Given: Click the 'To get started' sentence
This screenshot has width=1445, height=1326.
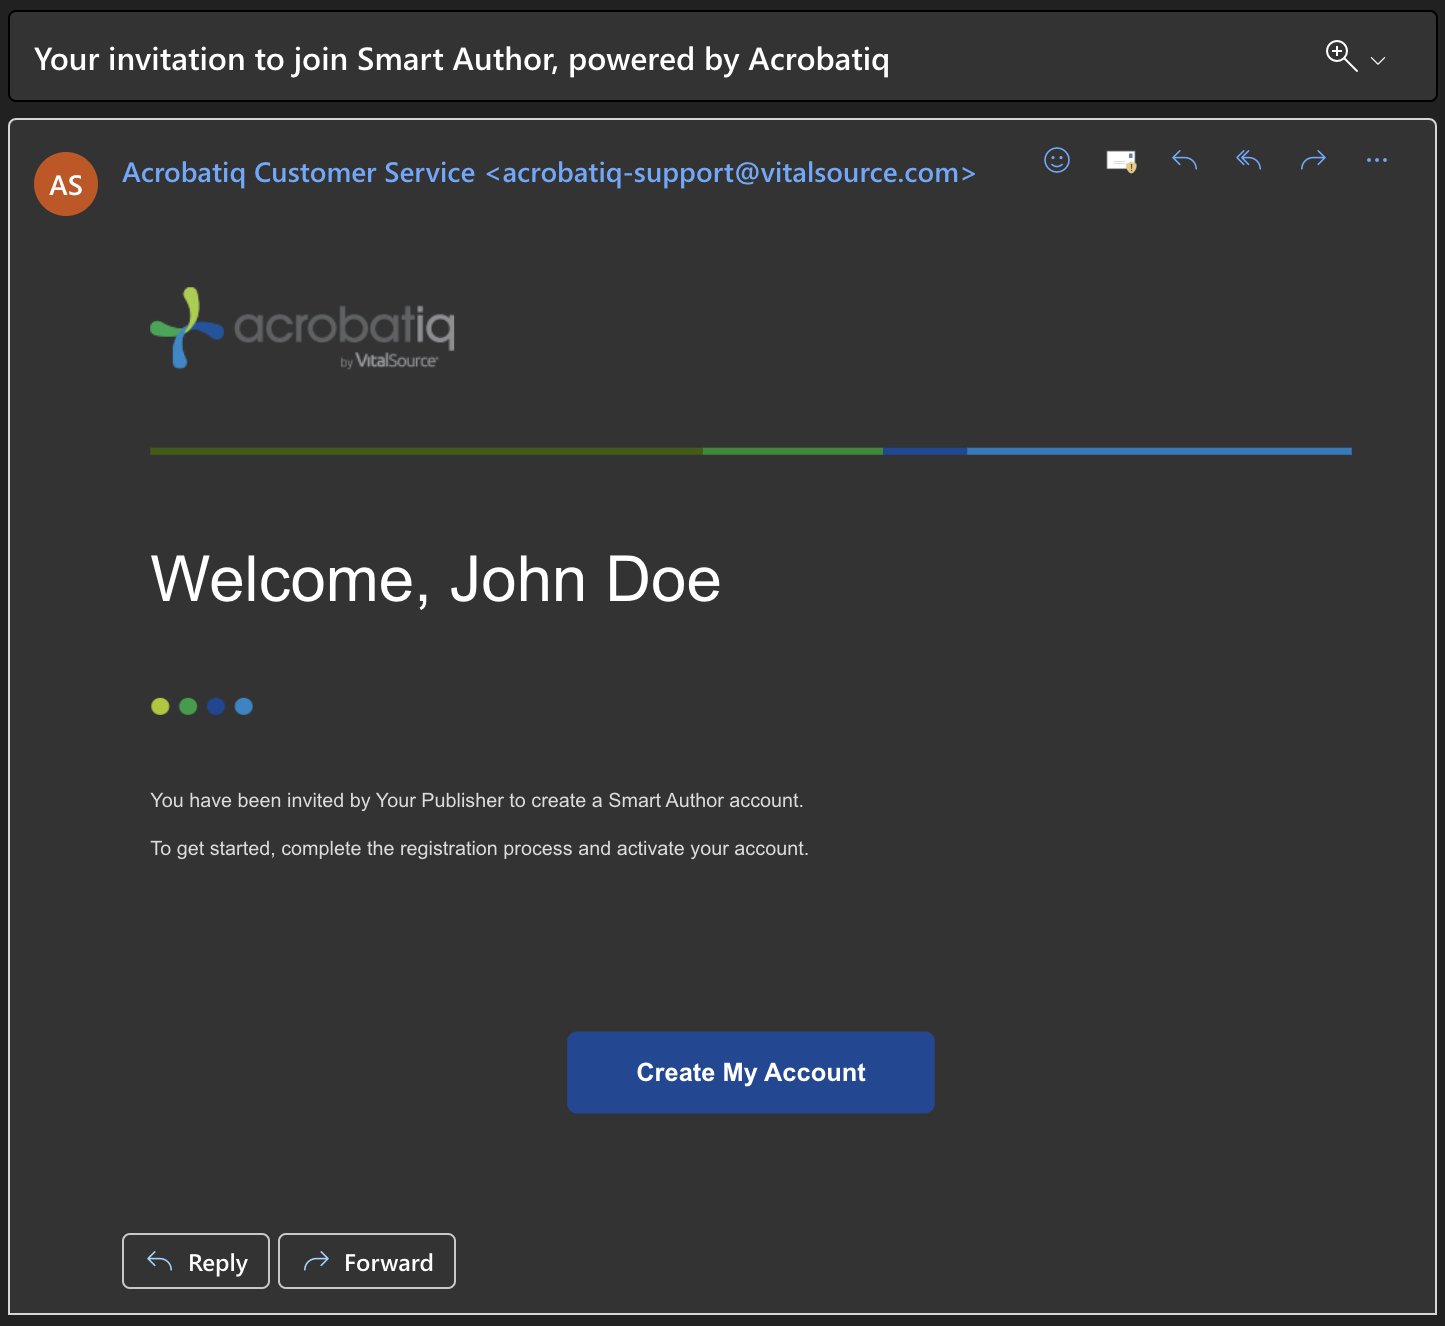Looking at the screenshot, I should 479,848.
